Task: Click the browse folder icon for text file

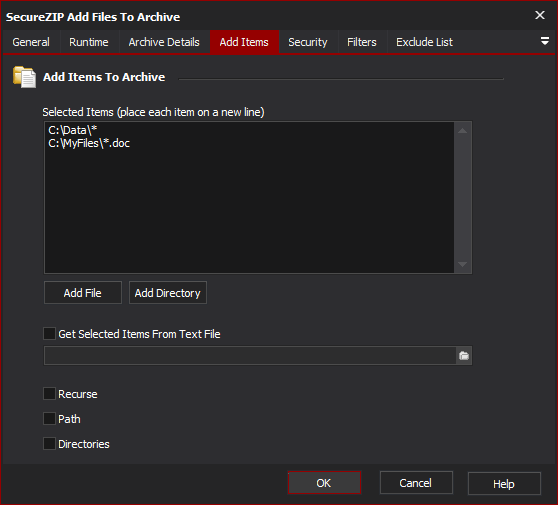Action: (464, 356)
